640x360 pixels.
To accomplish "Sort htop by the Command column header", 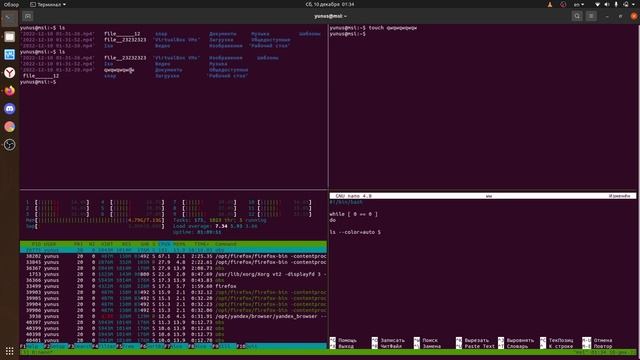I will pyautogui.click(x=226, y=244).
